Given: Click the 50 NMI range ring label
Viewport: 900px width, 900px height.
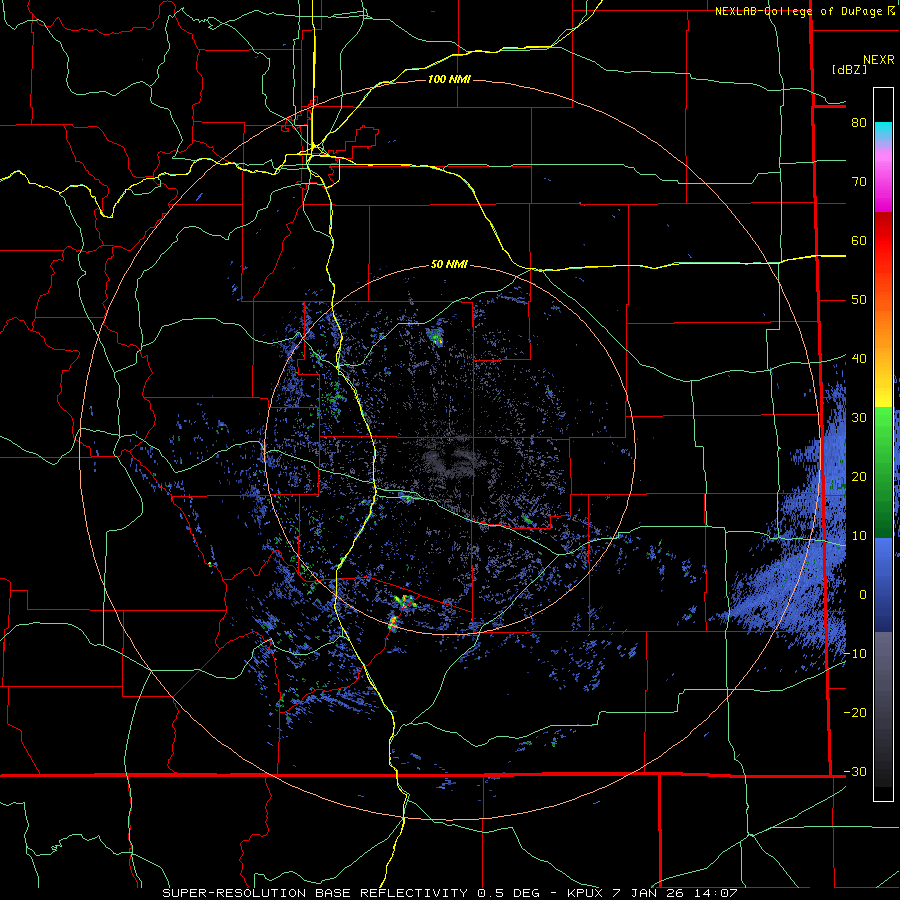Looking at the screenshot, I should (449, 265).
